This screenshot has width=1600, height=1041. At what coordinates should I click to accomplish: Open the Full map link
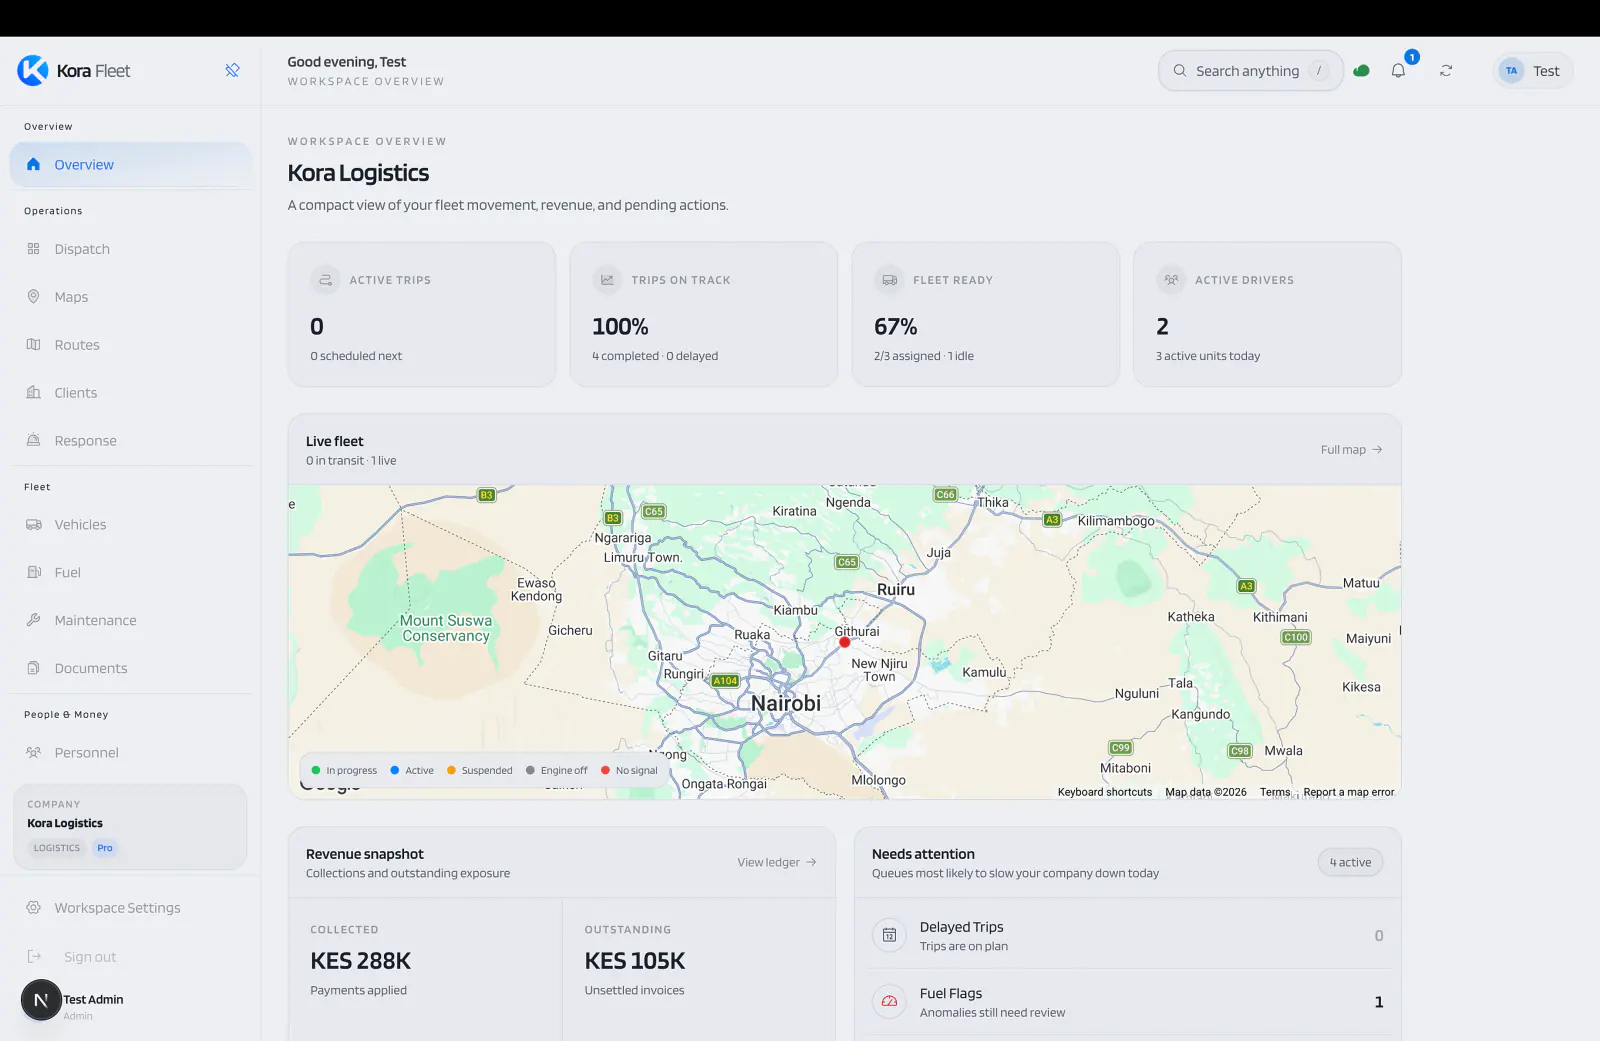click(x=1351, y=450)
